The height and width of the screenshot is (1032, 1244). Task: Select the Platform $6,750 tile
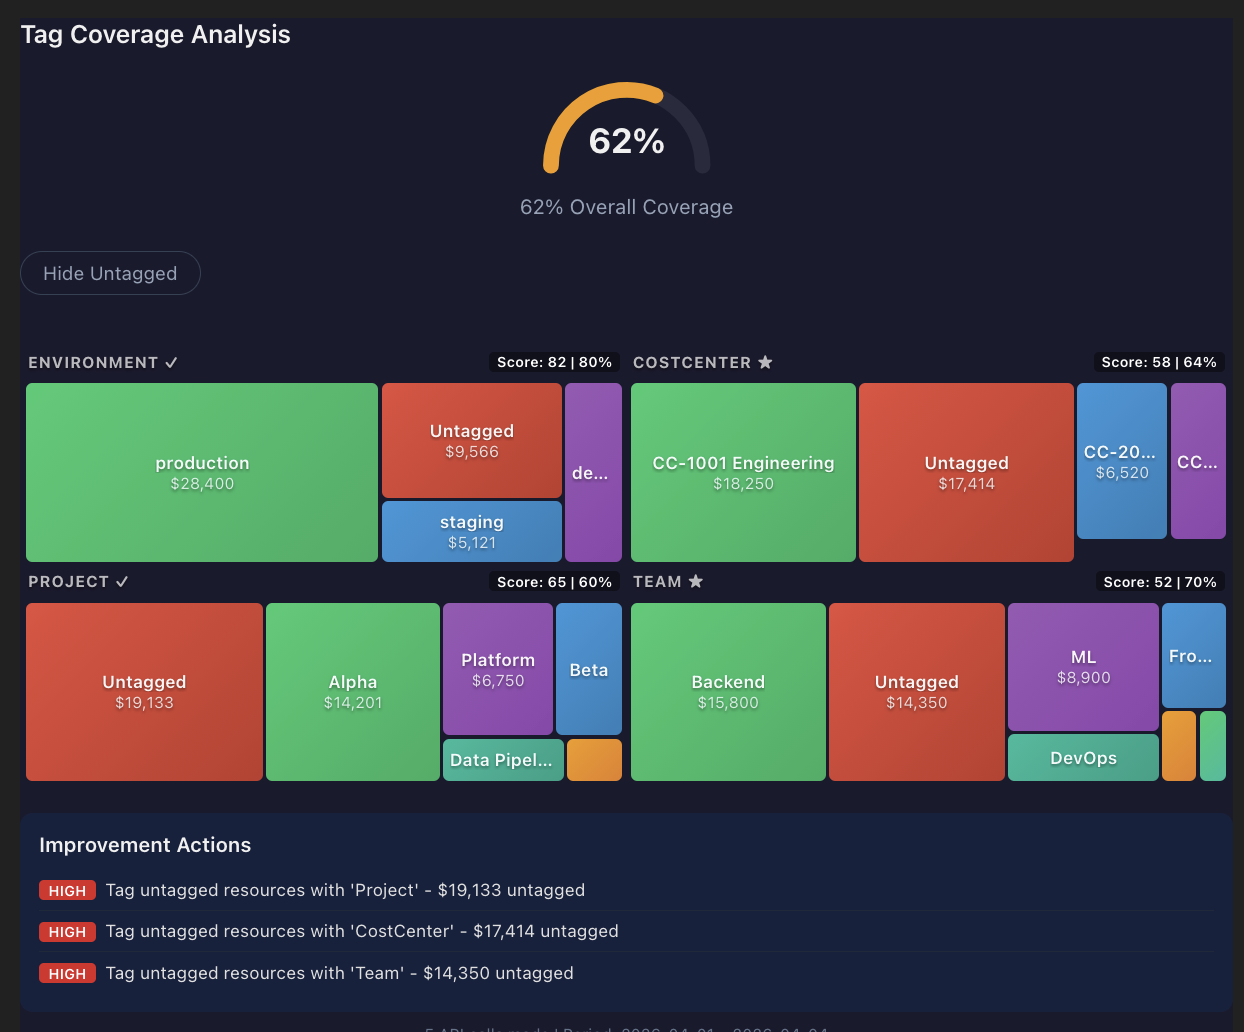[x=498, y=669]
